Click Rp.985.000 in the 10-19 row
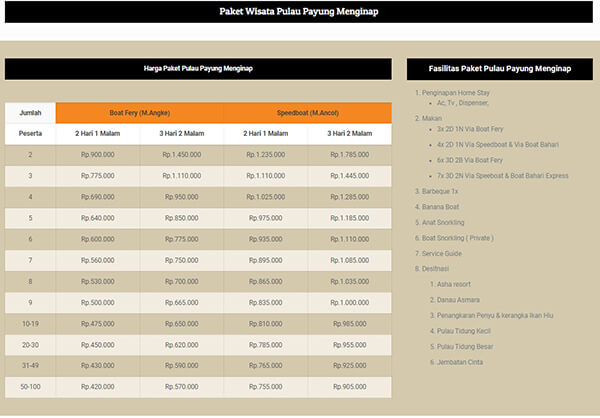This screenshot has width=600, height=418. point(350,324)
